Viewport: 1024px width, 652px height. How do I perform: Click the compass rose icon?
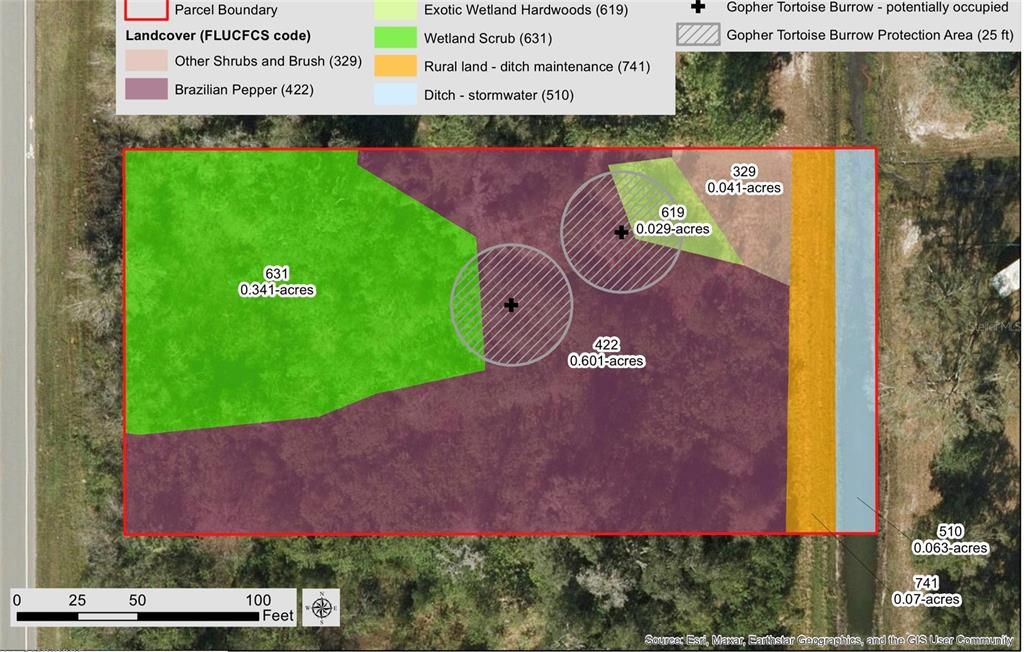(x=321, y=606)
